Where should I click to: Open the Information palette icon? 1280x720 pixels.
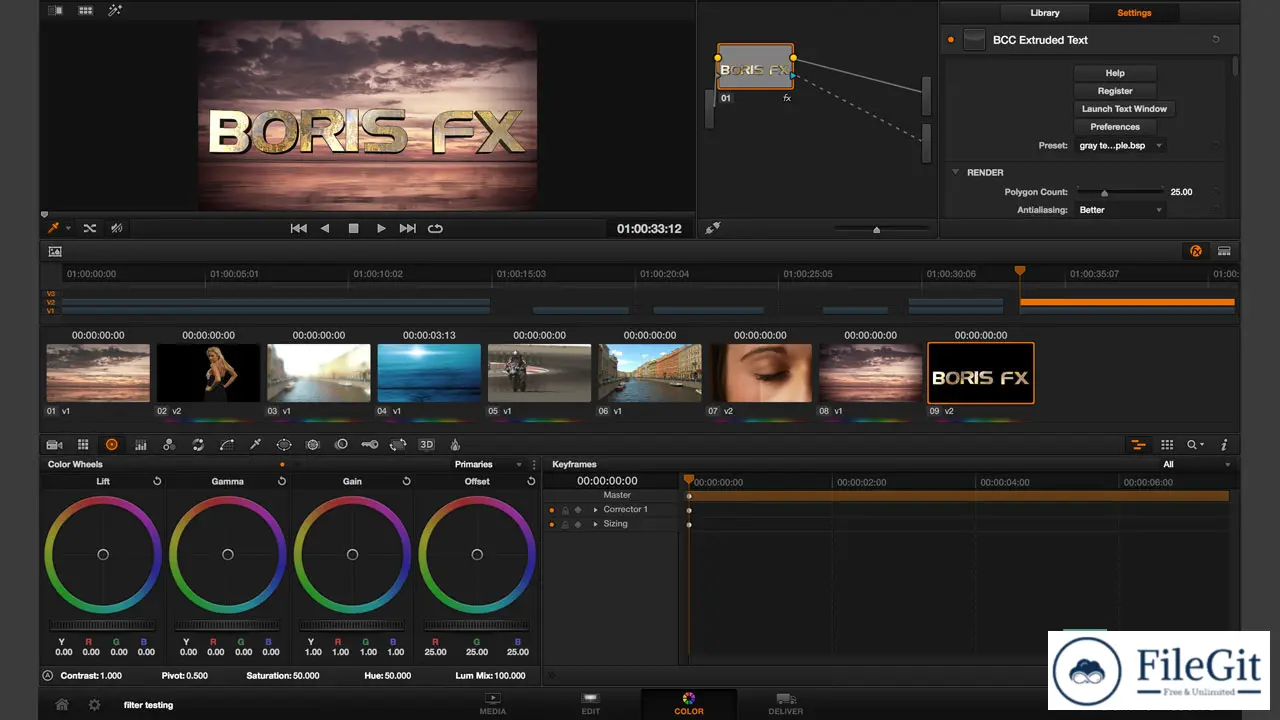coord(1224,444)
